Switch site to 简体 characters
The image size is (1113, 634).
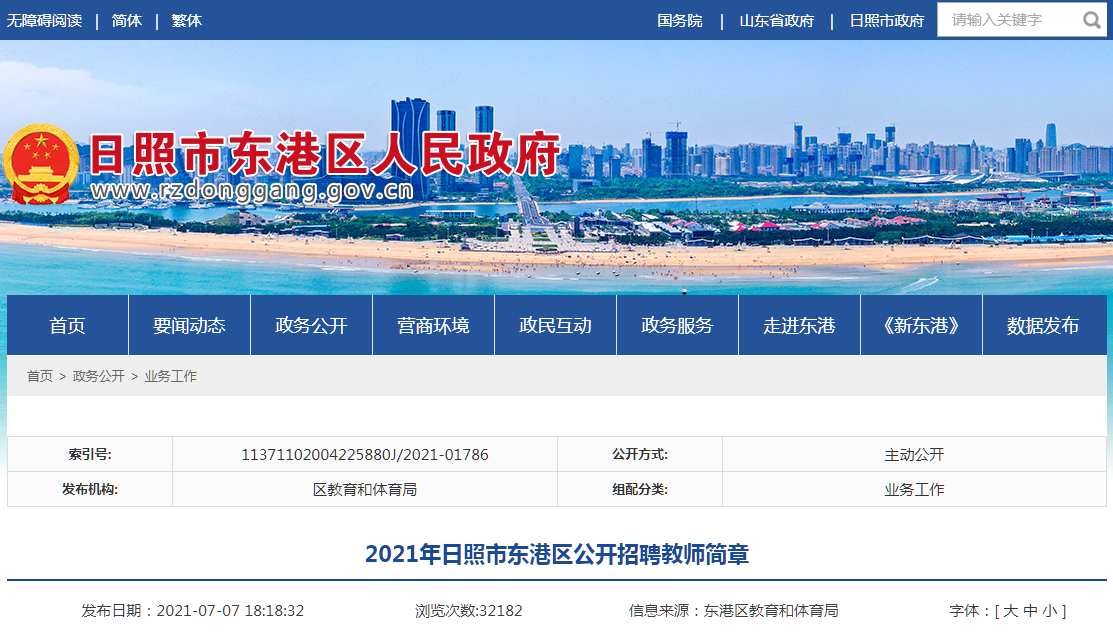[127, 19]
